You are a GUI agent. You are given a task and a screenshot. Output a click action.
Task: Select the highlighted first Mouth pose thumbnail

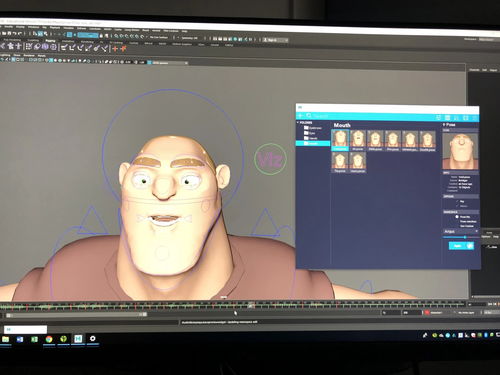pos(340,140)
